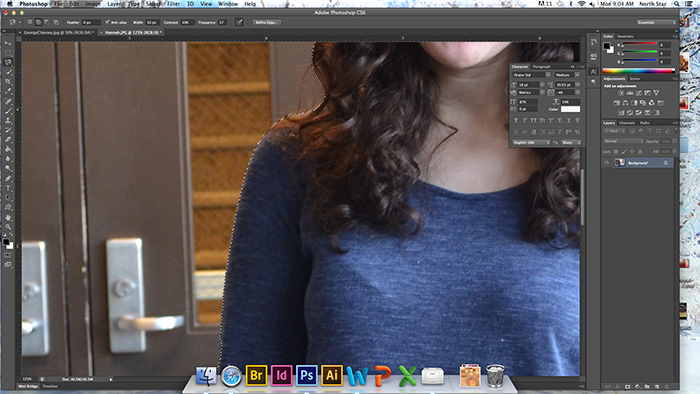Open Paragraph panel icon in dock strip

593,82
